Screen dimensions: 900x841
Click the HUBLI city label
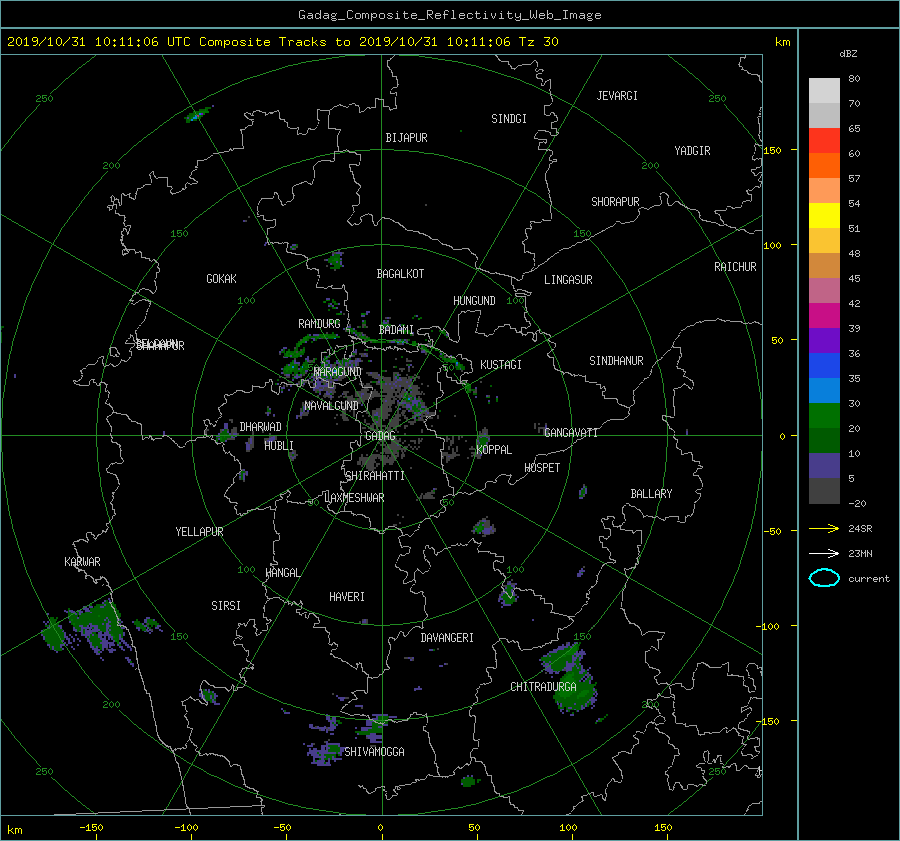click(279, 446)
